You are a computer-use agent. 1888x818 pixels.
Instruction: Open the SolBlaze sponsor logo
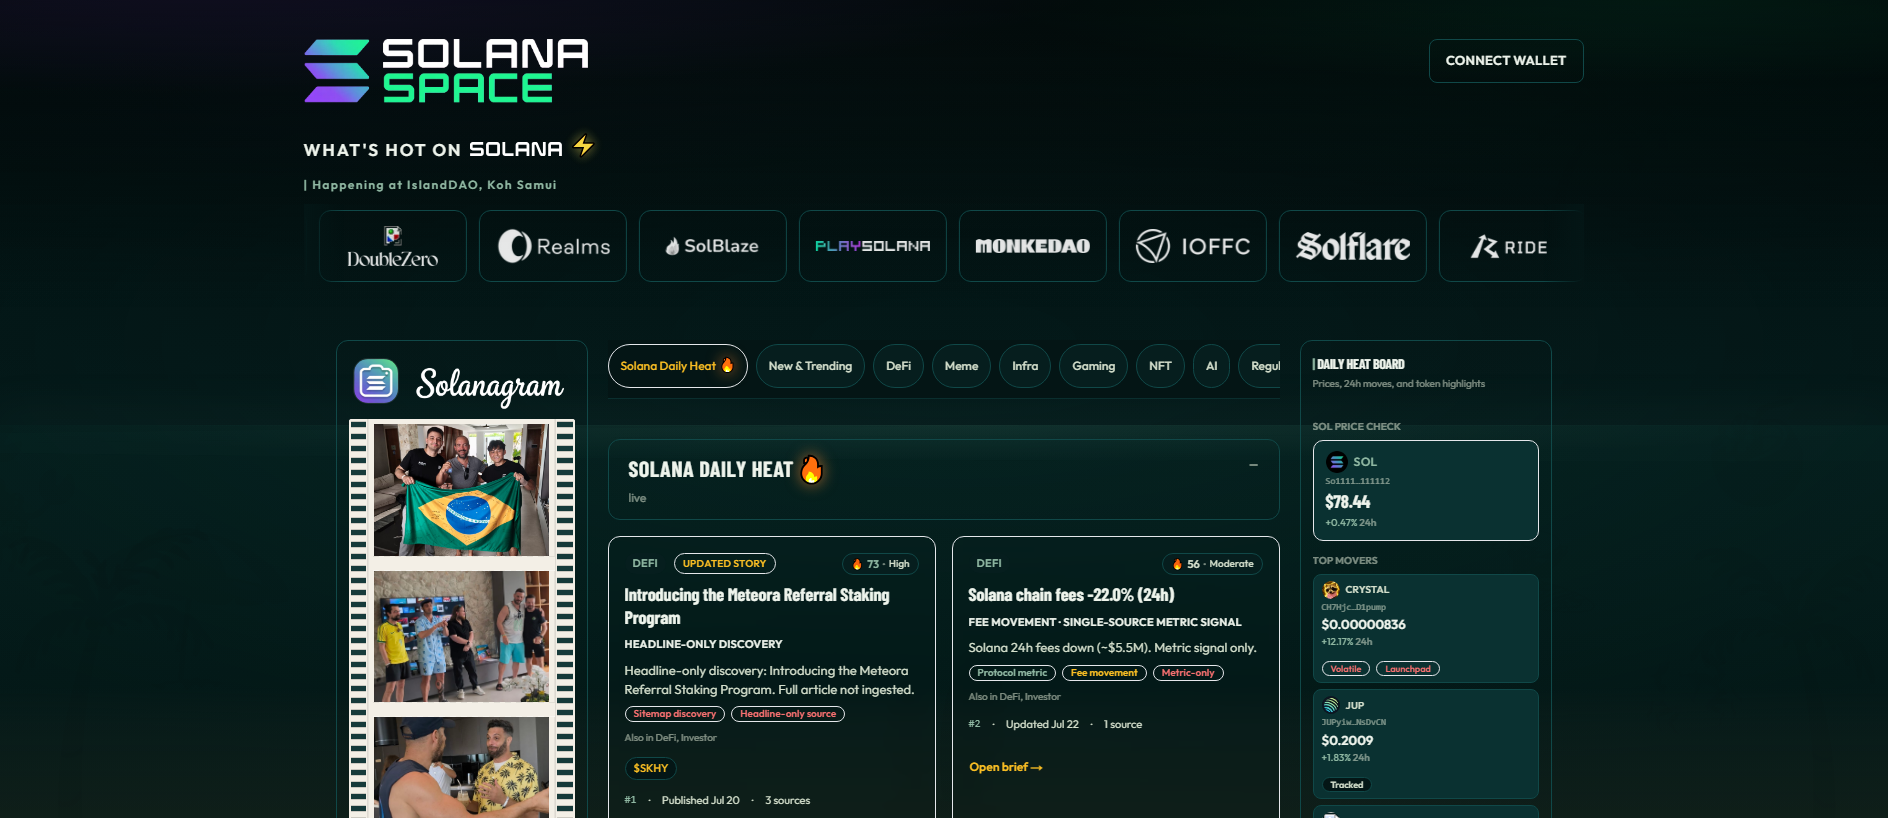713,246
